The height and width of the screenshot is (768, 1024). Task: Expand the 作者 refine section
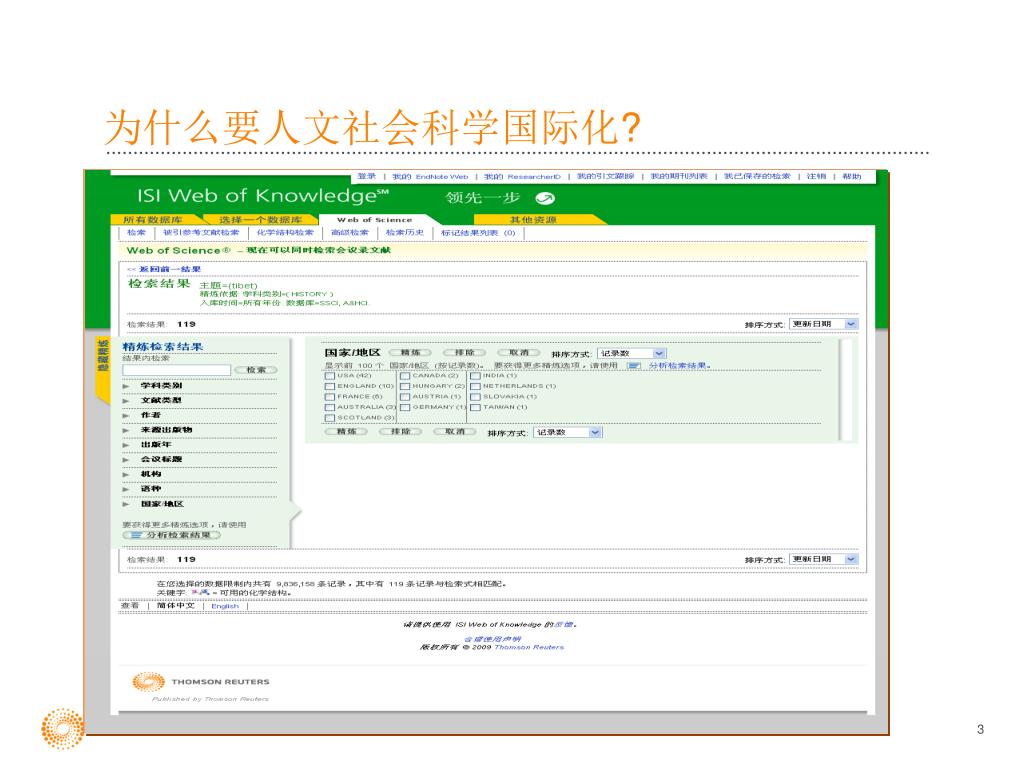(x=125, y=416)
